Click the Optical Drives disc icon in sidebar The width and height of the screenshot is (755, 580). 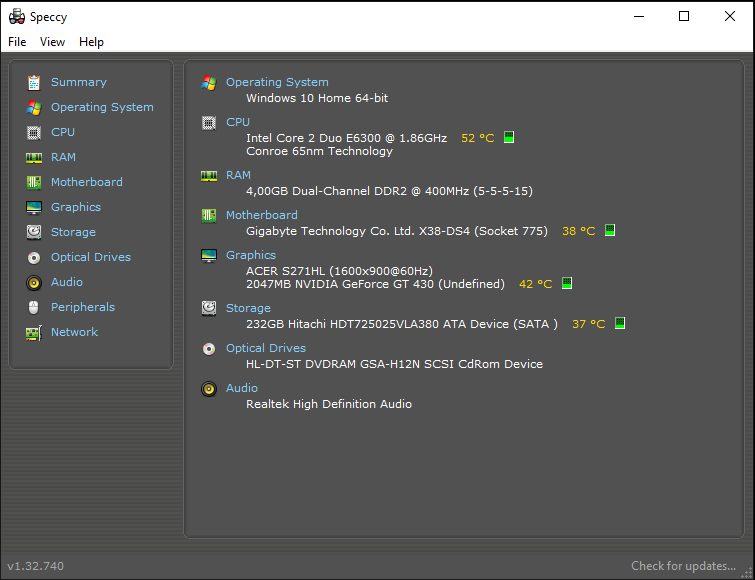click(34, 257)
